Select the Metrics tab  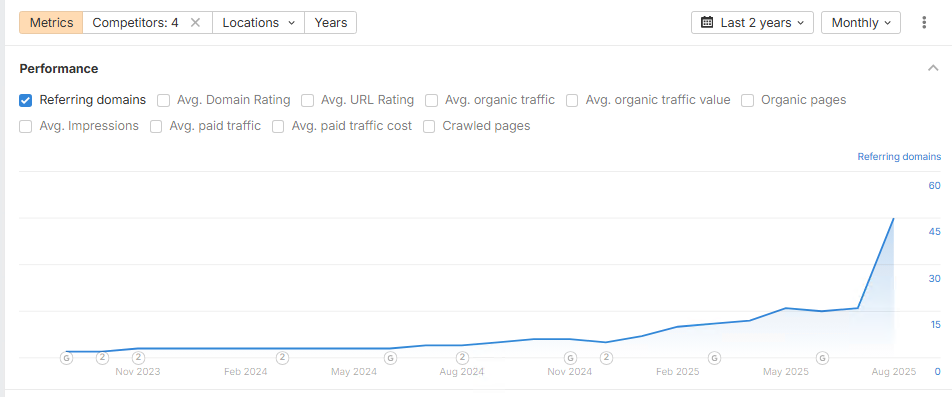(x=52, y=22)
